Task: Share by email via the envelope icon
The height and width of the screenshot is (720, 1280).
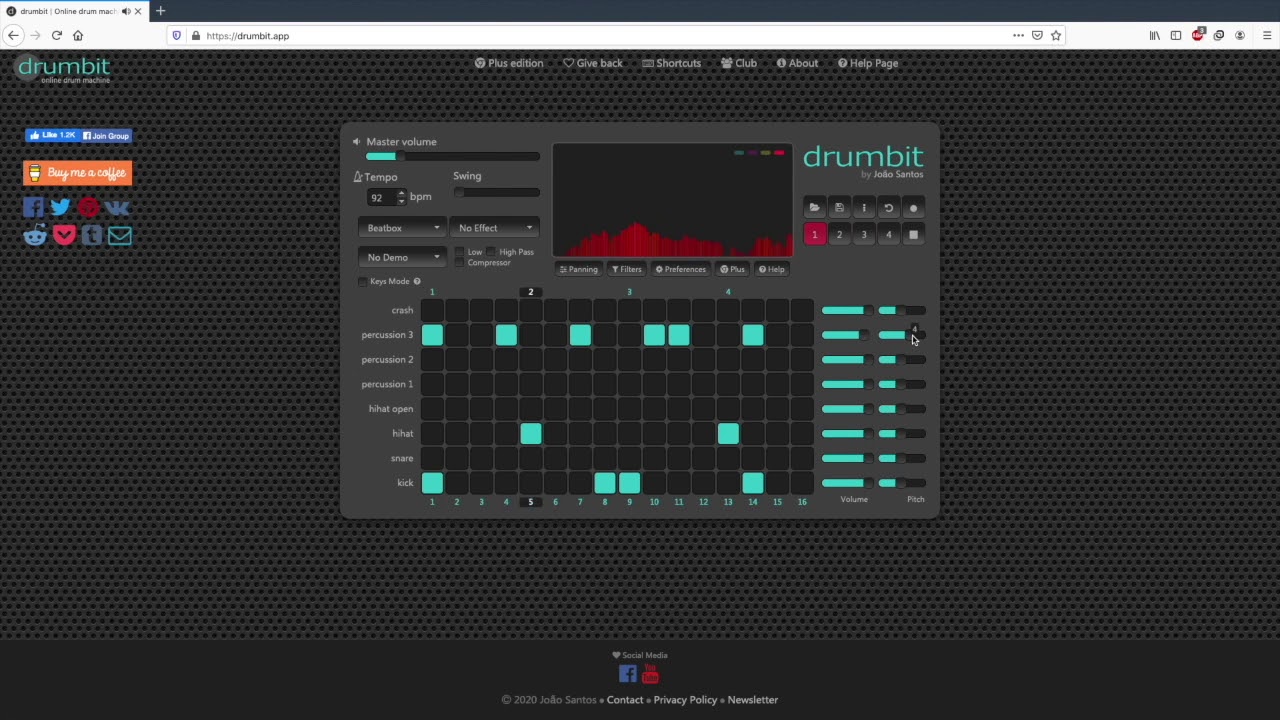Action: point(119,235)
